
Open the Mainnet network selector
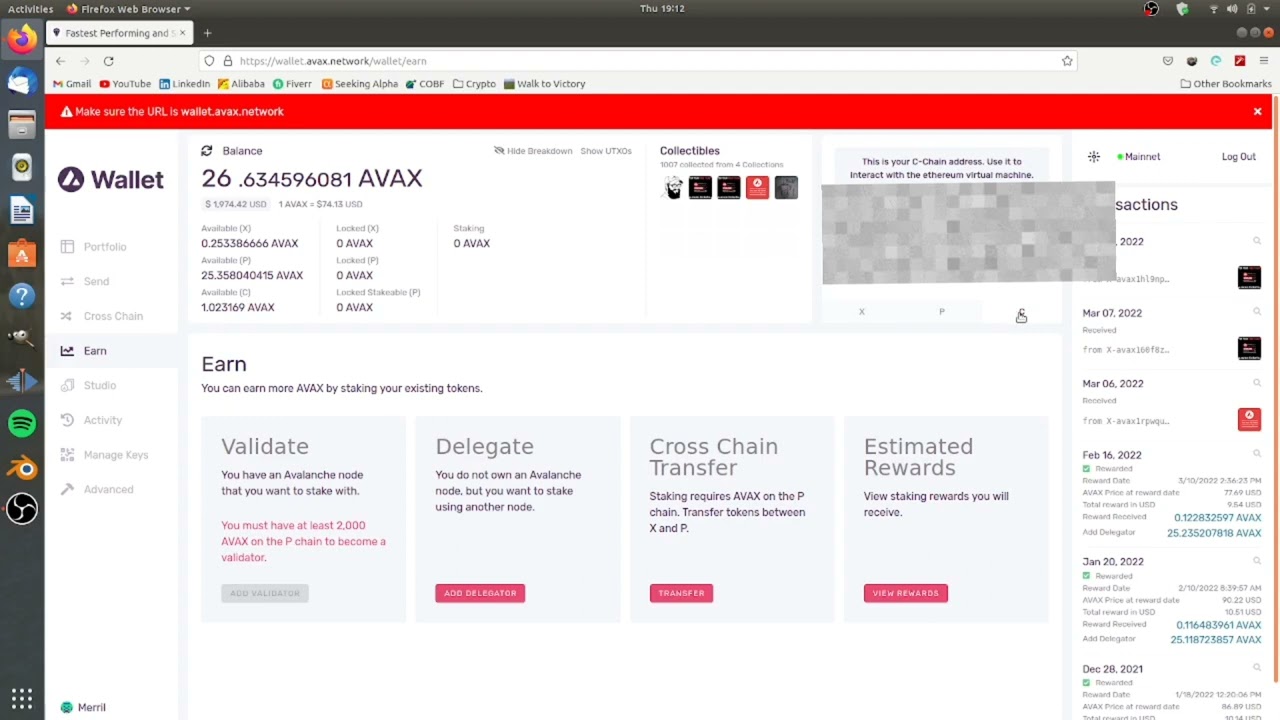click(x=1139, y=157)
